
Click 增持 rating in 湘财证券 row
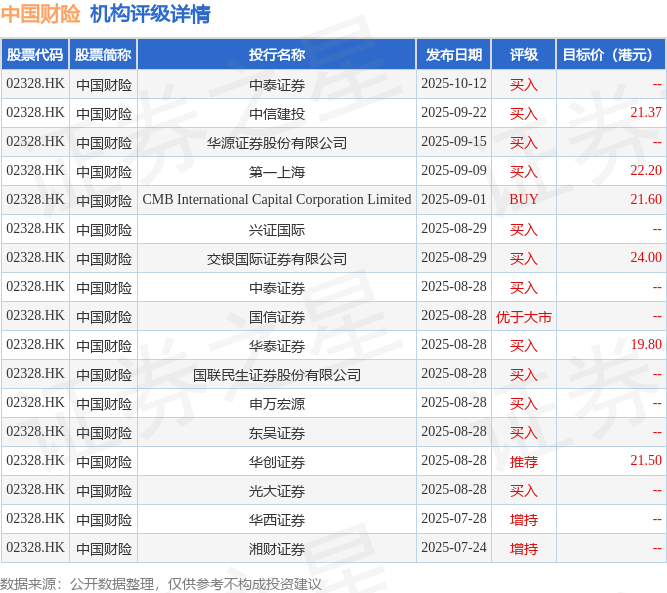524,548
